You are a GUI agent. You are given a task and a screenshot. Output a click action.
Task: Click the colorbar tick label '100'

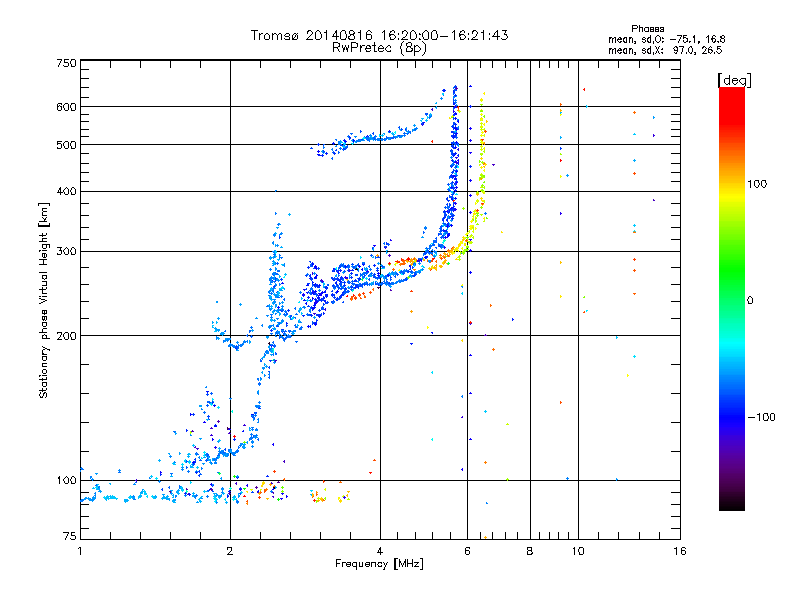pos(757,184)
